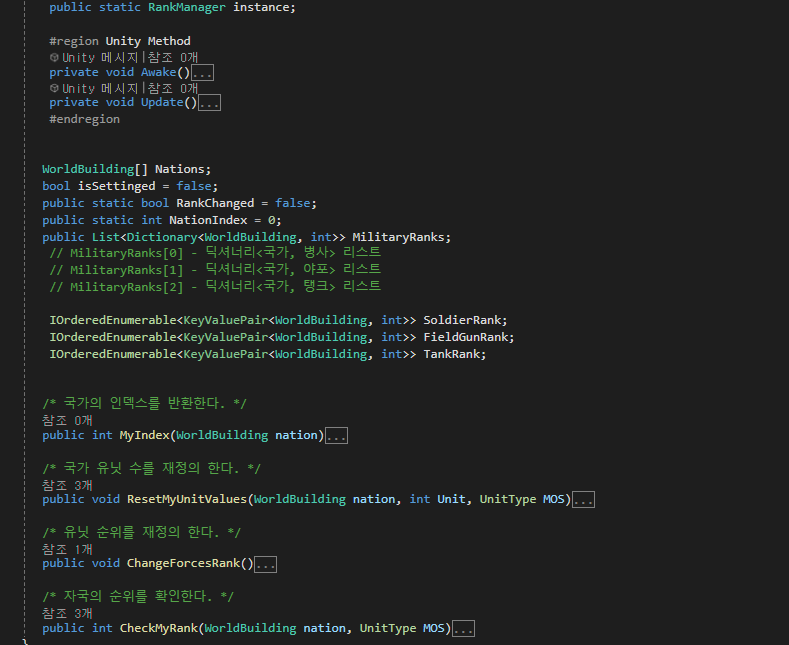
Task: Click the comment '// MilitaryRanks[2]' line
Action: (x=215, y=287)
